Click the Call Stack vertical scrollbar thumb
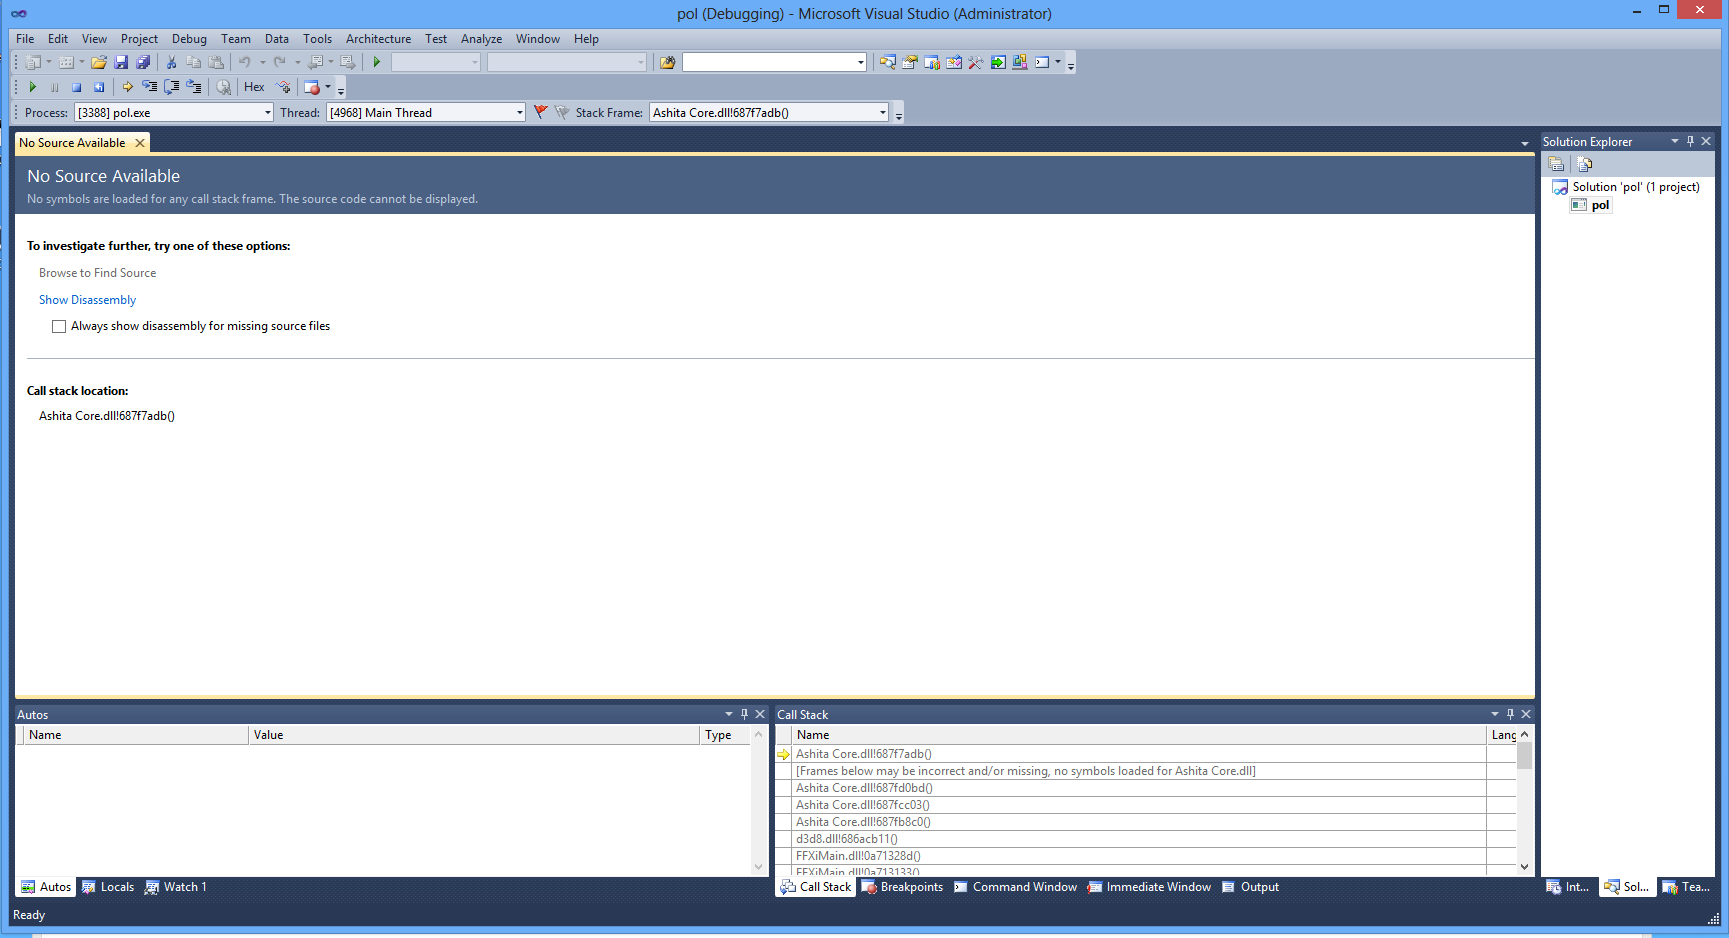This screenshot has width=1729, height=938. point(1524,756)
